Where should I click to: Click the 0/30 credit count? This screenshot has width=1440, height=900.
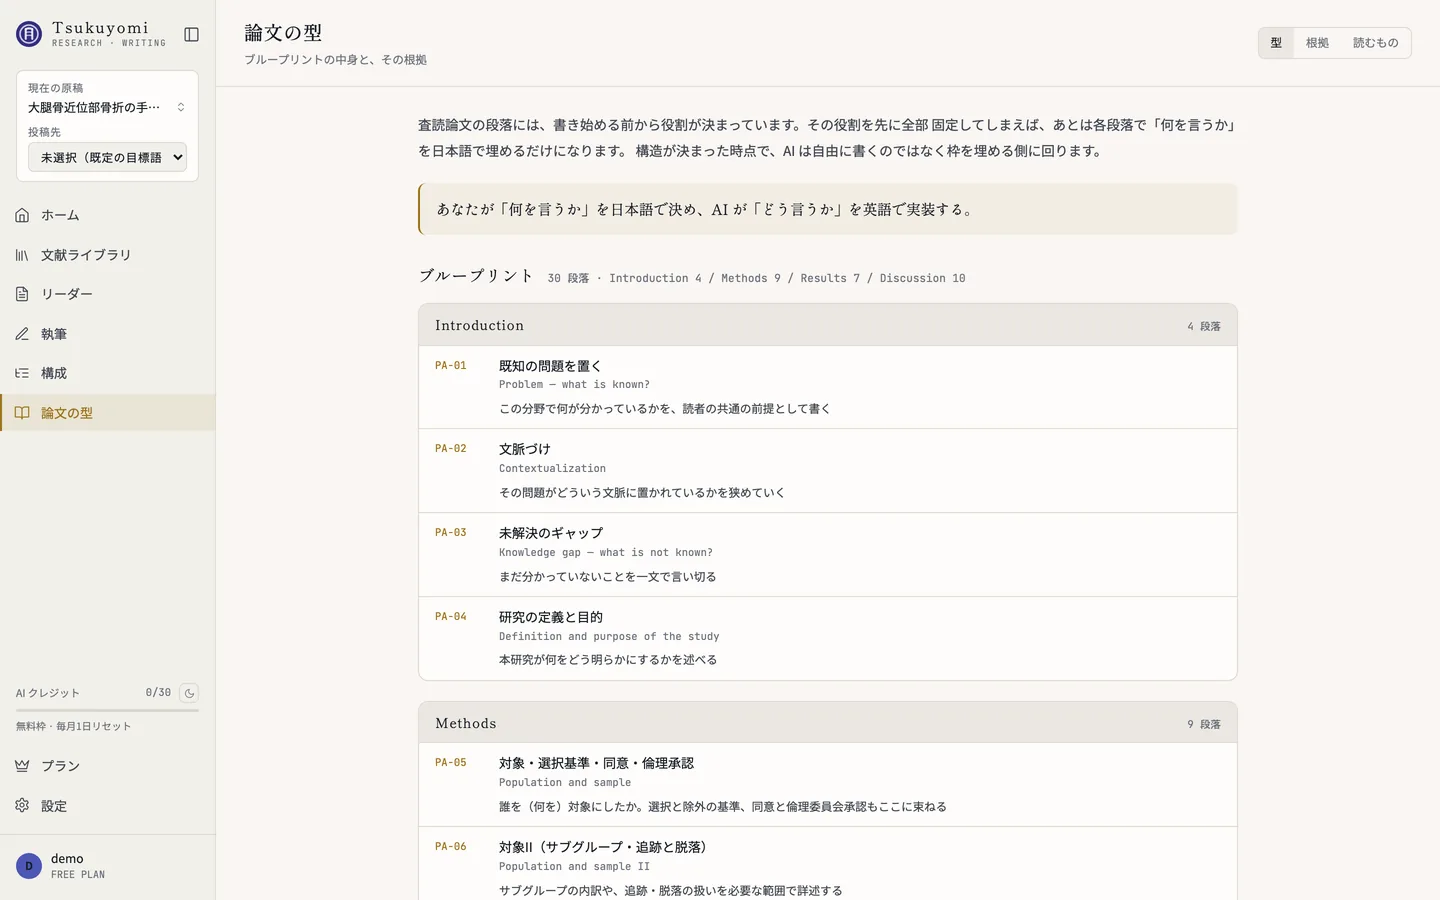pos(158,693)
